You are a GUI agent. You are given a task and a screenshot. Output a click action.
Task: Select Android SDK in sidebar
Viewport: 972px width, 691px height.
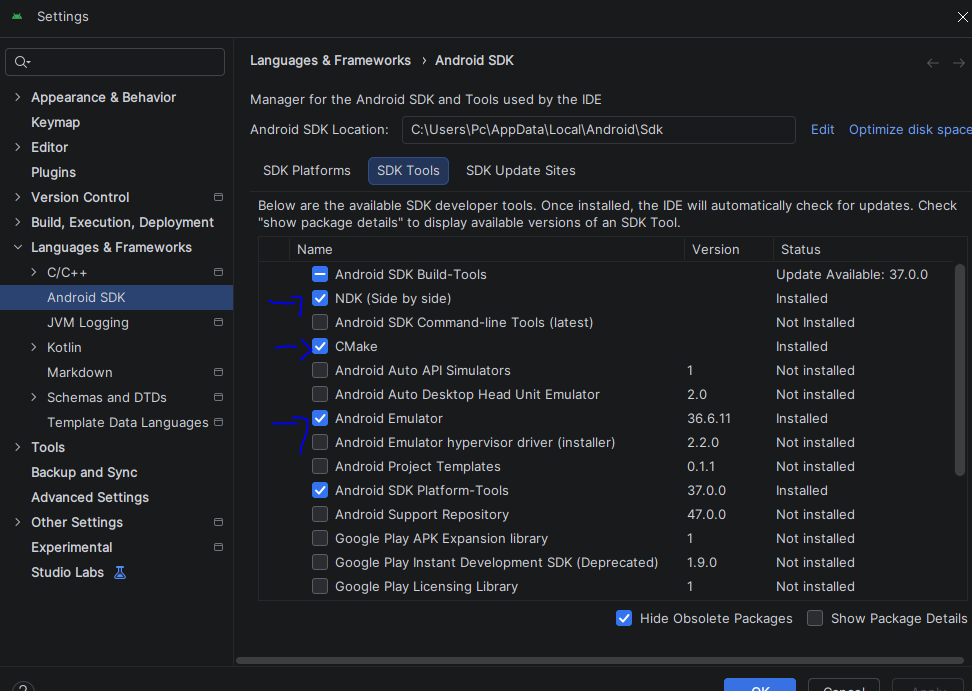[117, 297]
